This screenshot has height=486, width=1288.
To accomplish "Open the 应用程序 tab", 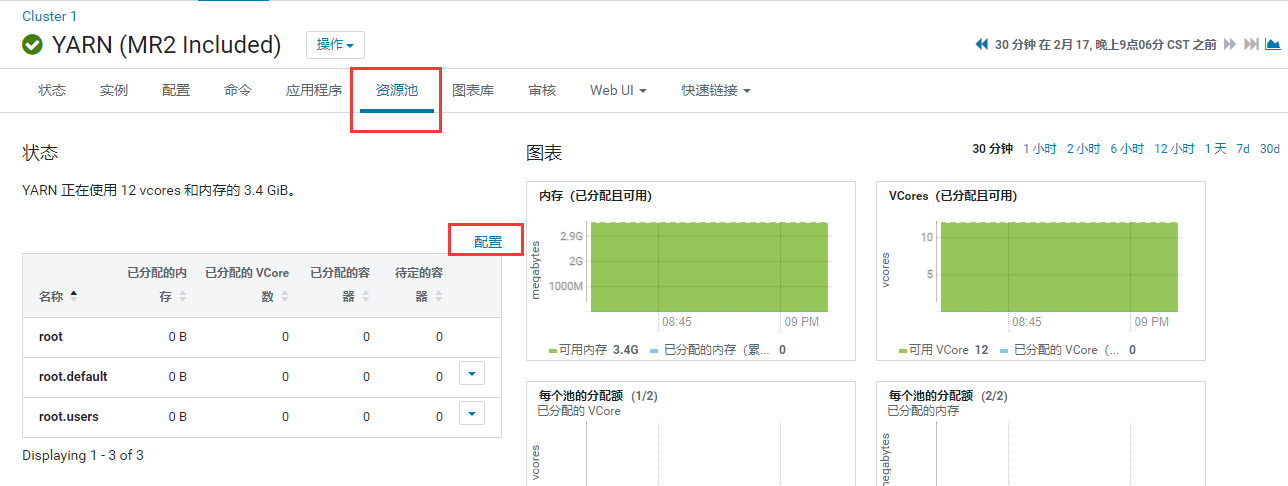I will 314,90.
